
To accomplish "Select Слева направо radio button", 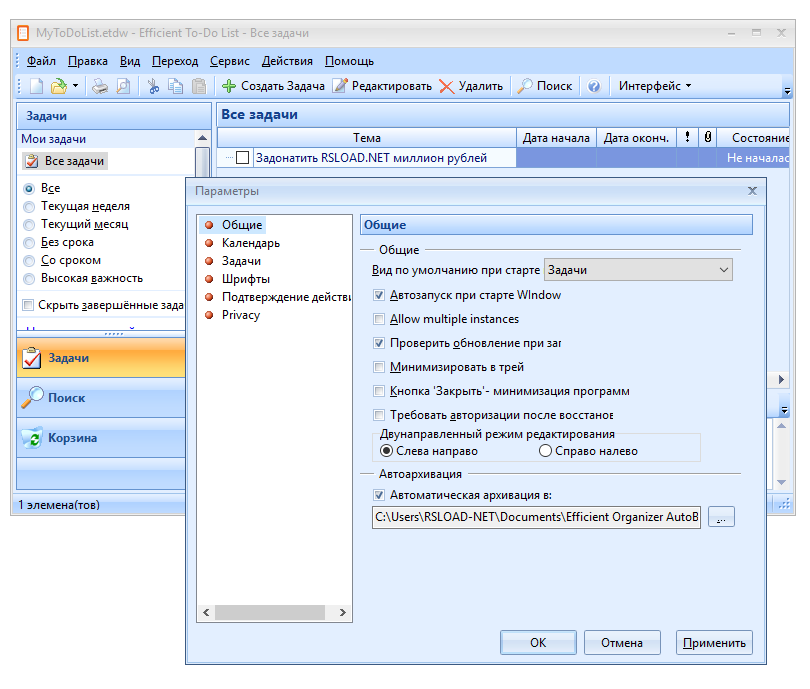I will pos(386,451).
